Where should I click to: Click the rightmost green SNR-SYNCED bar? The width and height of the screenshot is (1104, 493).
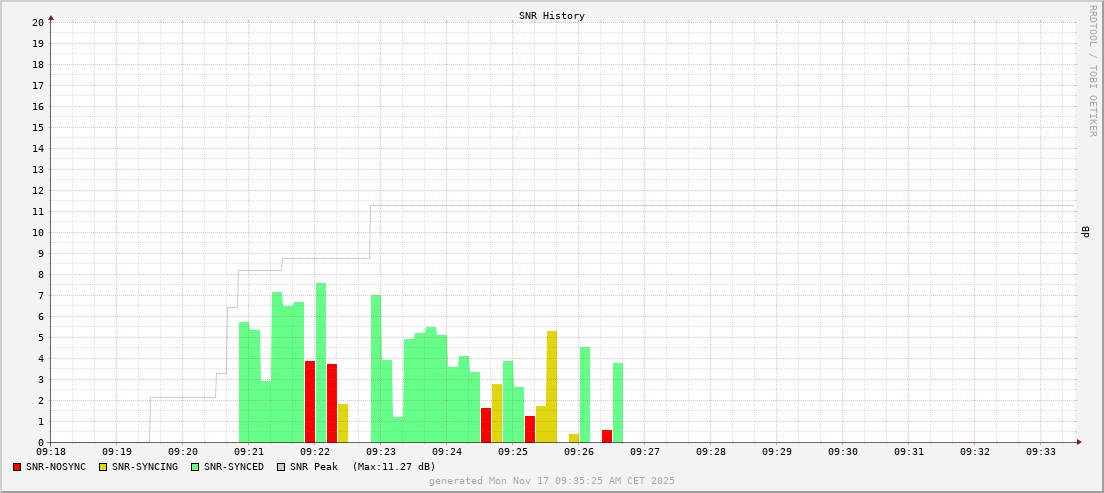click(618, 402)
